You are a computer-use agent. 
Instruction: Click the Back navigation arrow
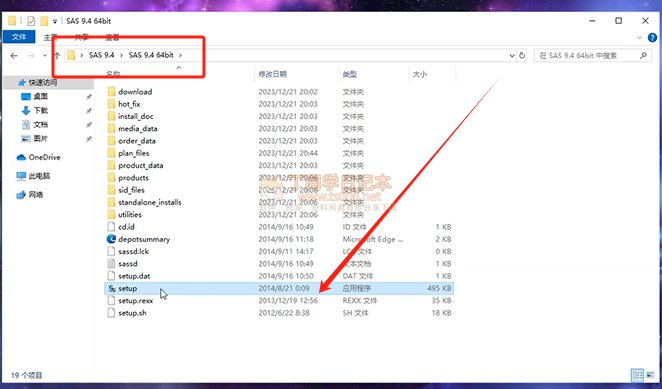tap(14, 56)
